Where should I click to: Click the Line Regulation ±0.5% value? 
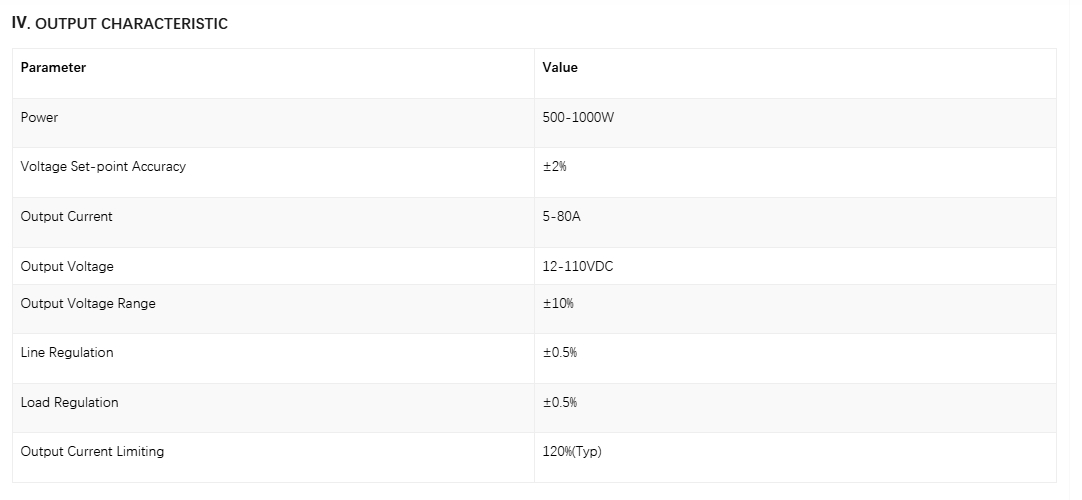pos(560,352)
